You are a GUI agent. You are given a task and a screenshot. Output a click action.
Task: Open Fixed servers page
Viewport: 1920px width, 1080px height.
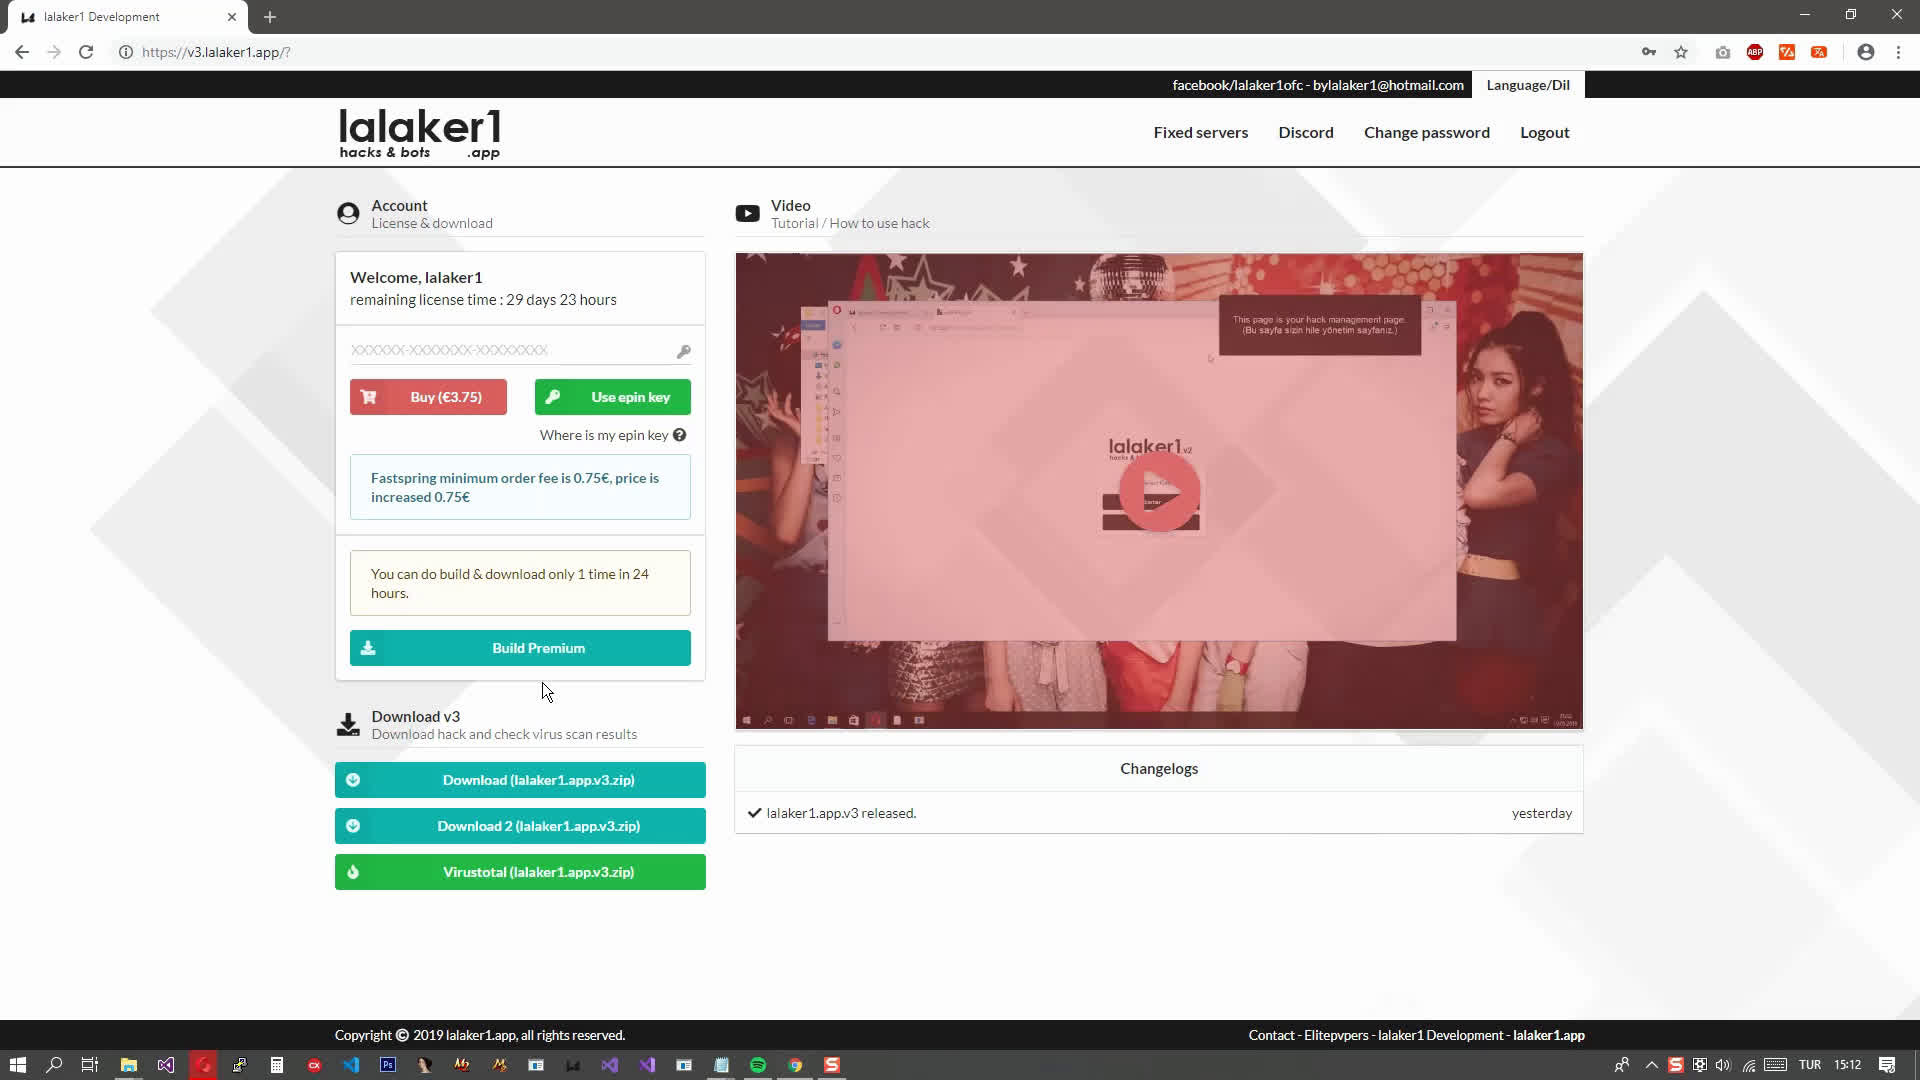1200,132
